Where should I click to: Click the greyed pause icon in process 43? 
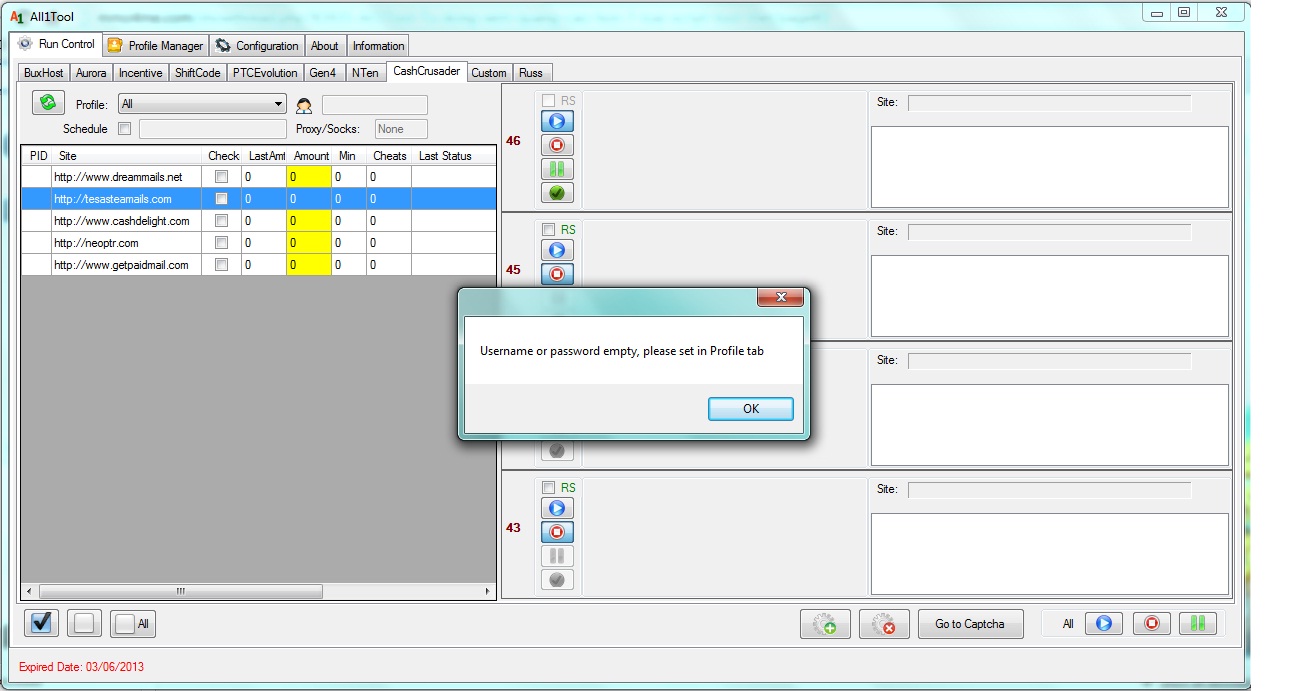point(557,556)
